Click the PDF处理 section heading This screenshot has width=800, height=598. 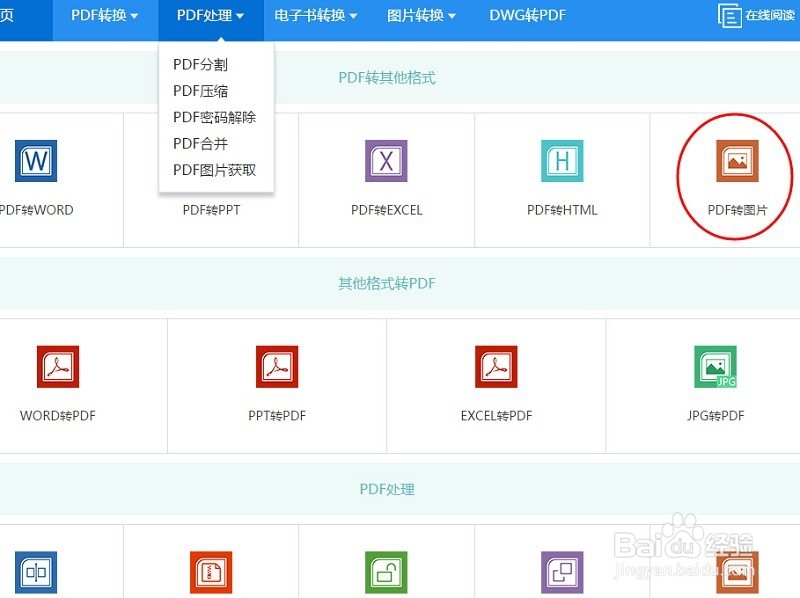coord(387,489)
